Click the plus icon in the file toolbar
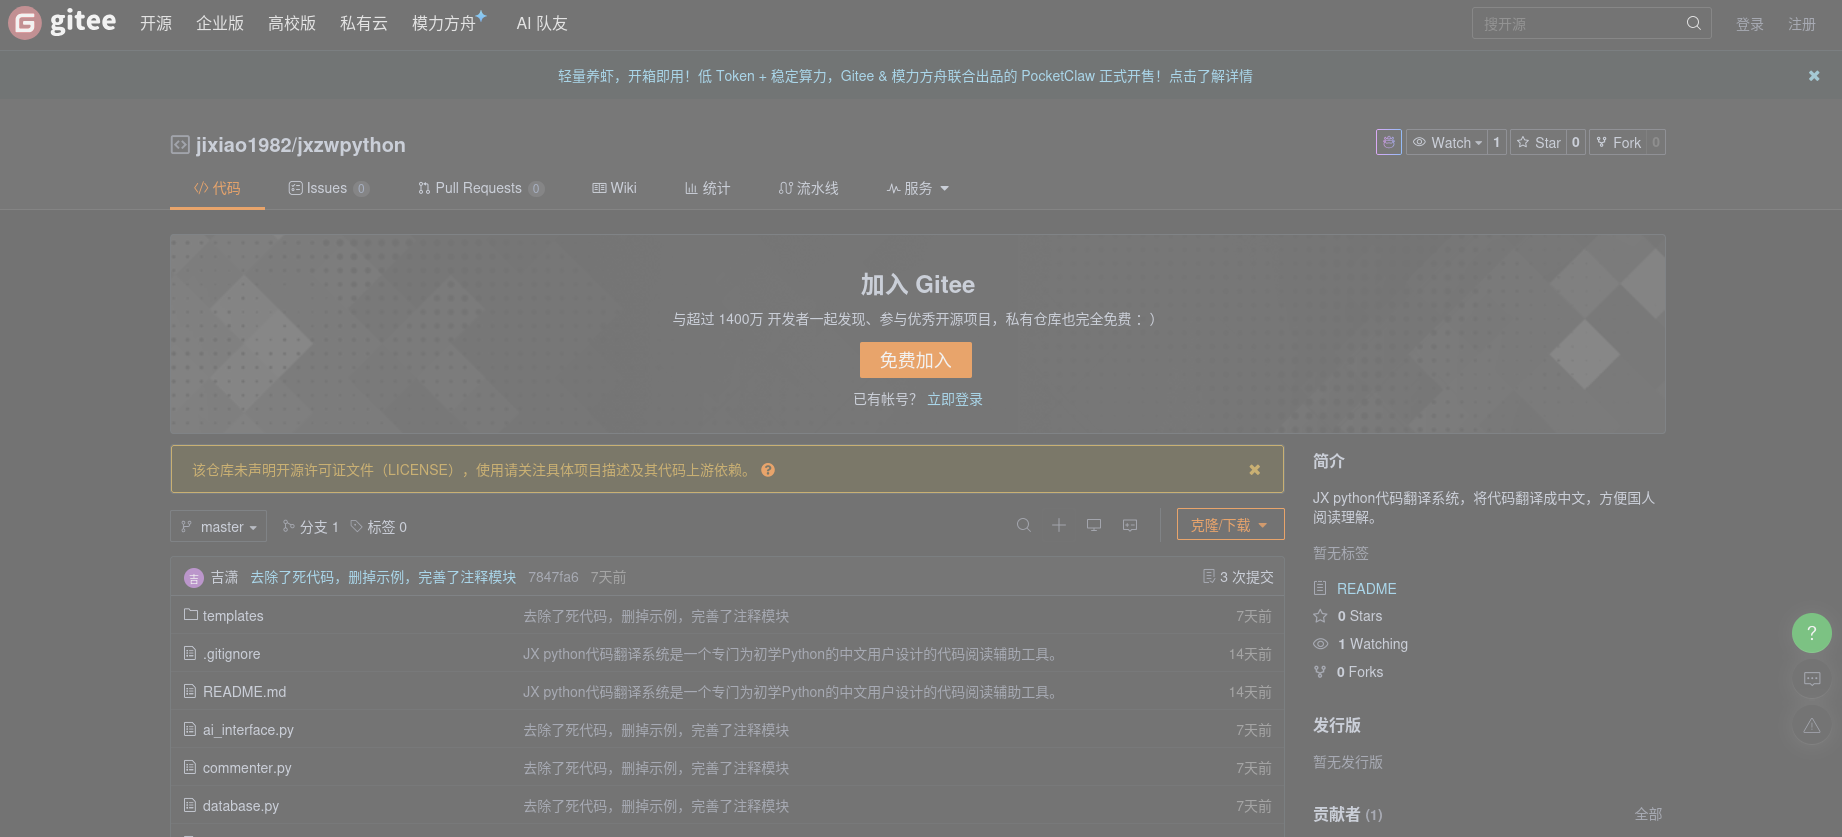The height and width of the screenshot is (837, 1842). tap(1058, 525)
